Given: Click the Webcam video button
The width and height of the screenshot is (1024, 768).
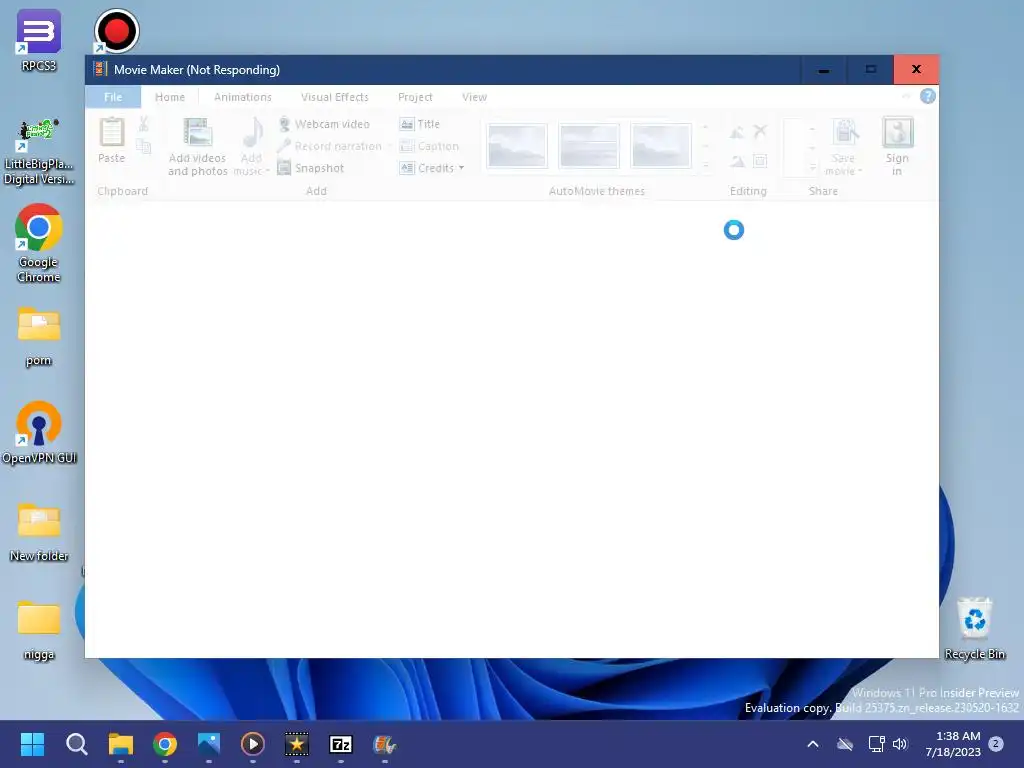Looking at the screenshot, I should tap(324, 124).
